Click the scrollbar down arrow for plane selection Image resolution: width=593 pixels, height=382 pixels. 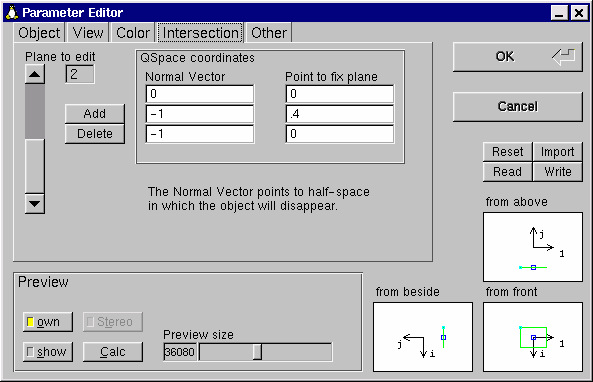(x=35, y=204)
